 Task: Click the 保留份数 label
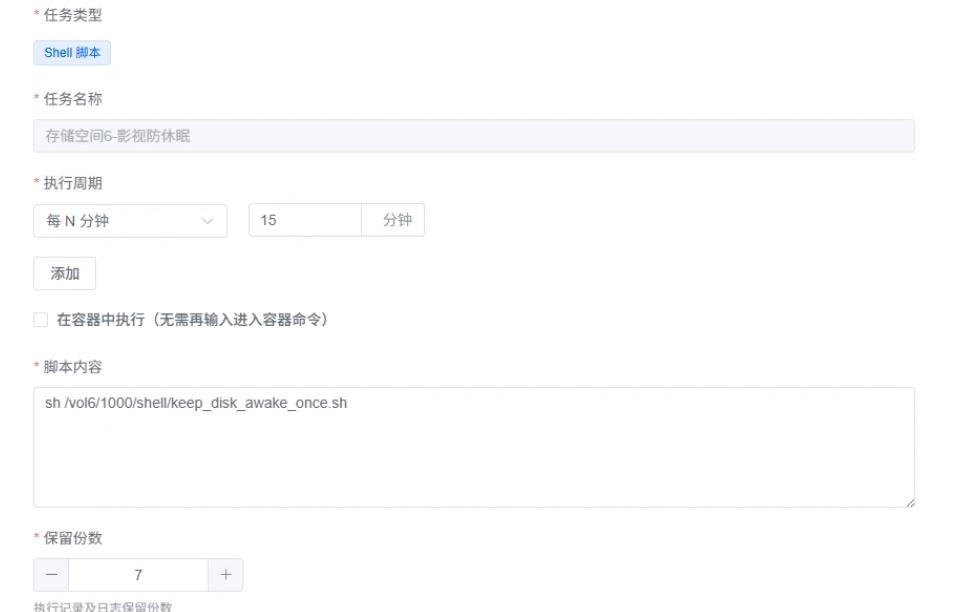click(x=73, y=538)
